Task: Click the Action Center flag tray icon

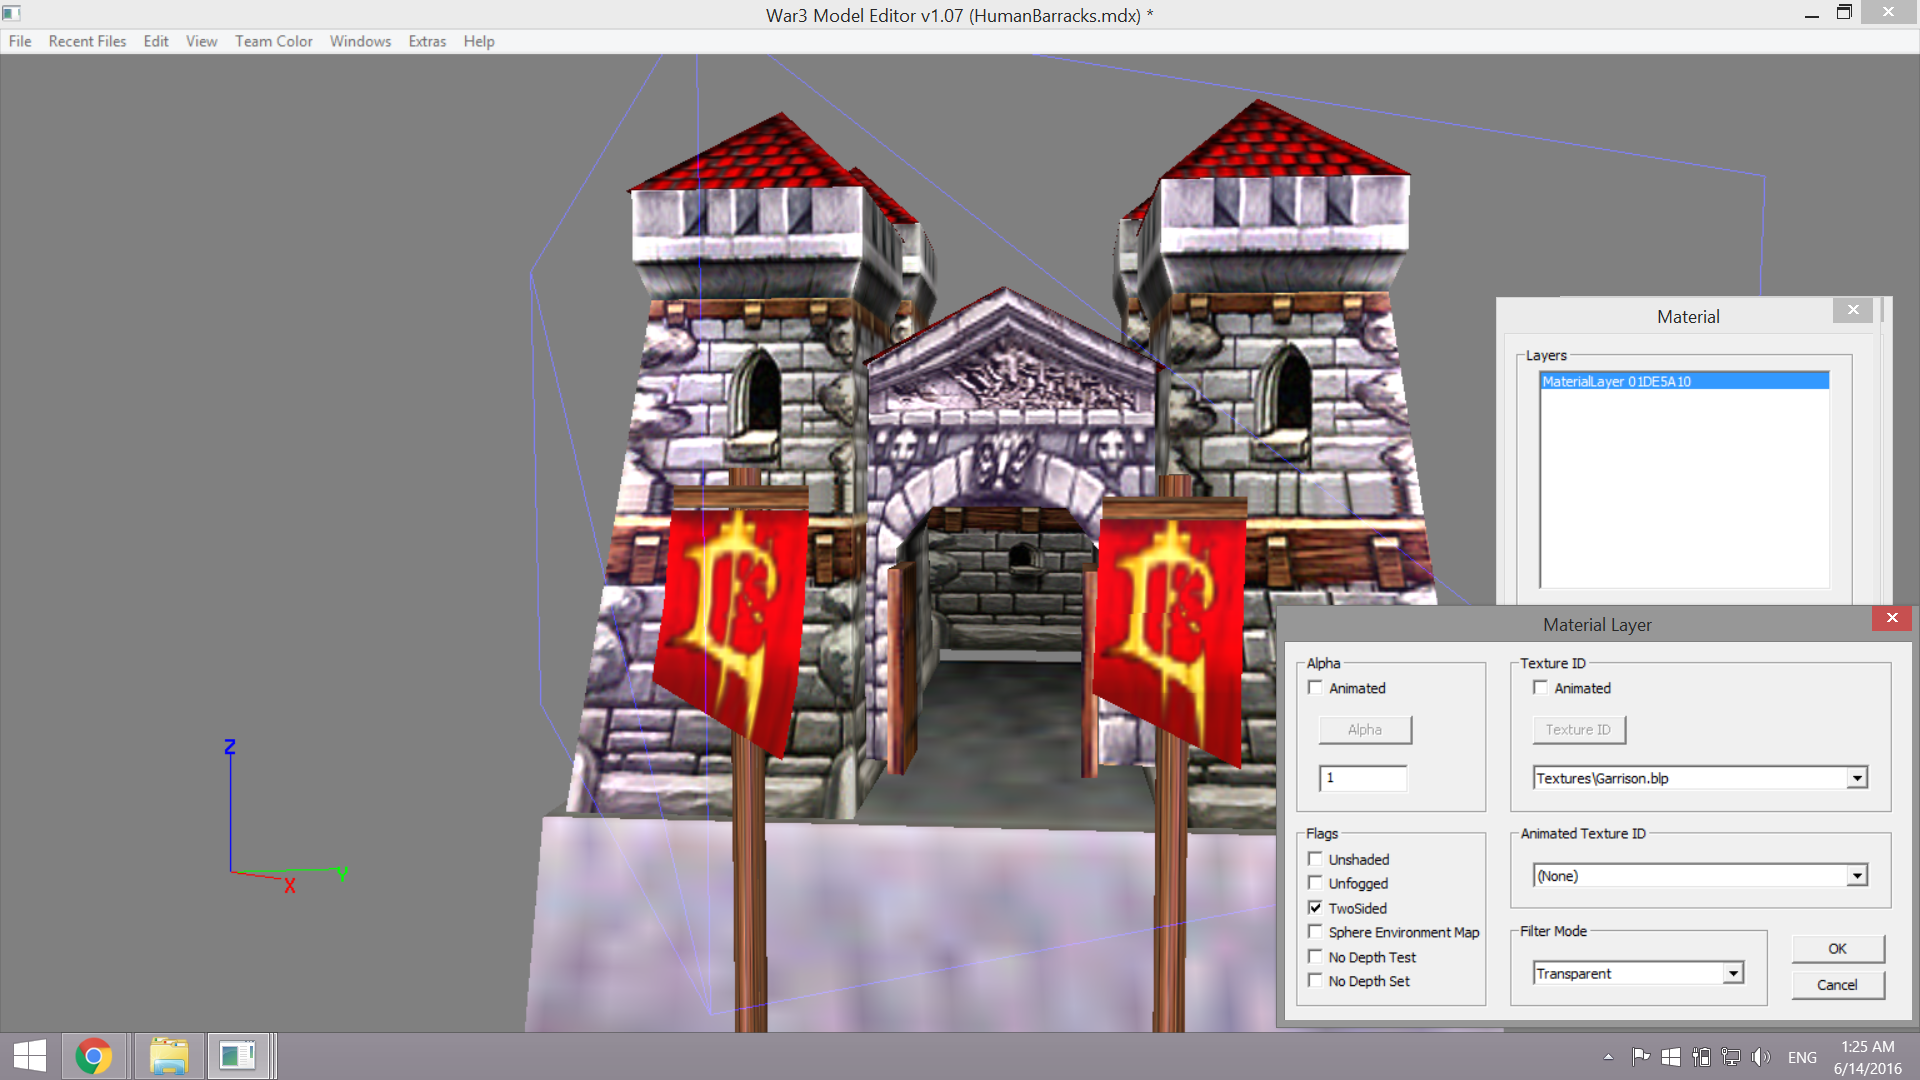Action: pyautogui.click(x=1640, y=1057)
